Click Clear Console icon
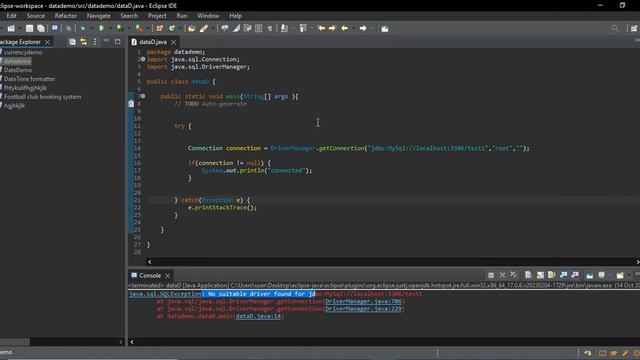The width and height of the screenshot is (640, 360). tap(528, 275)
